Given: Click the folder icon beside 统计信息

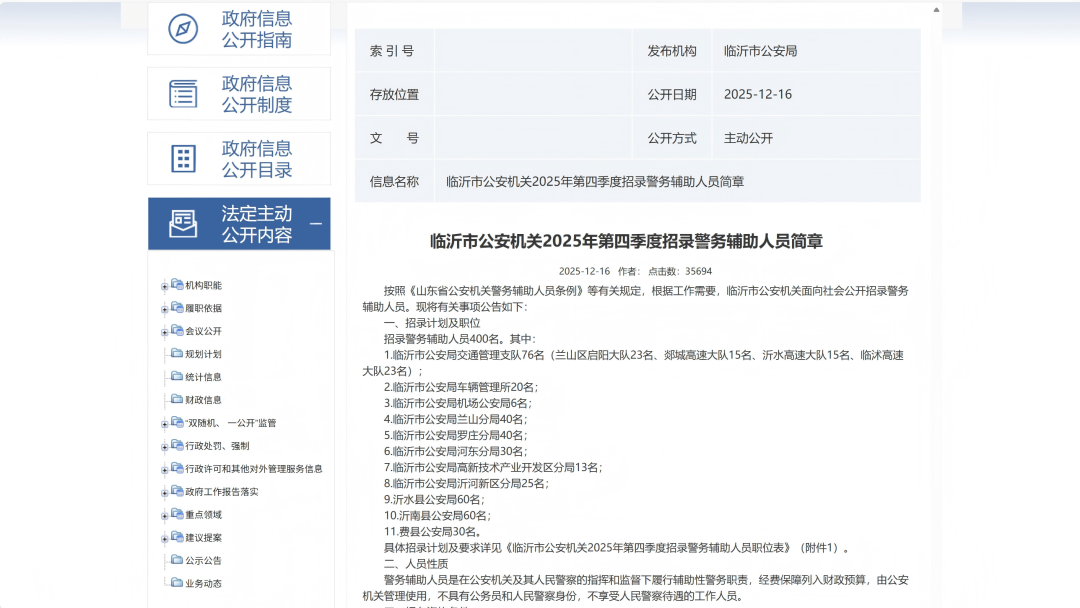Looking at the screenshot, I should tap(177, 377).
